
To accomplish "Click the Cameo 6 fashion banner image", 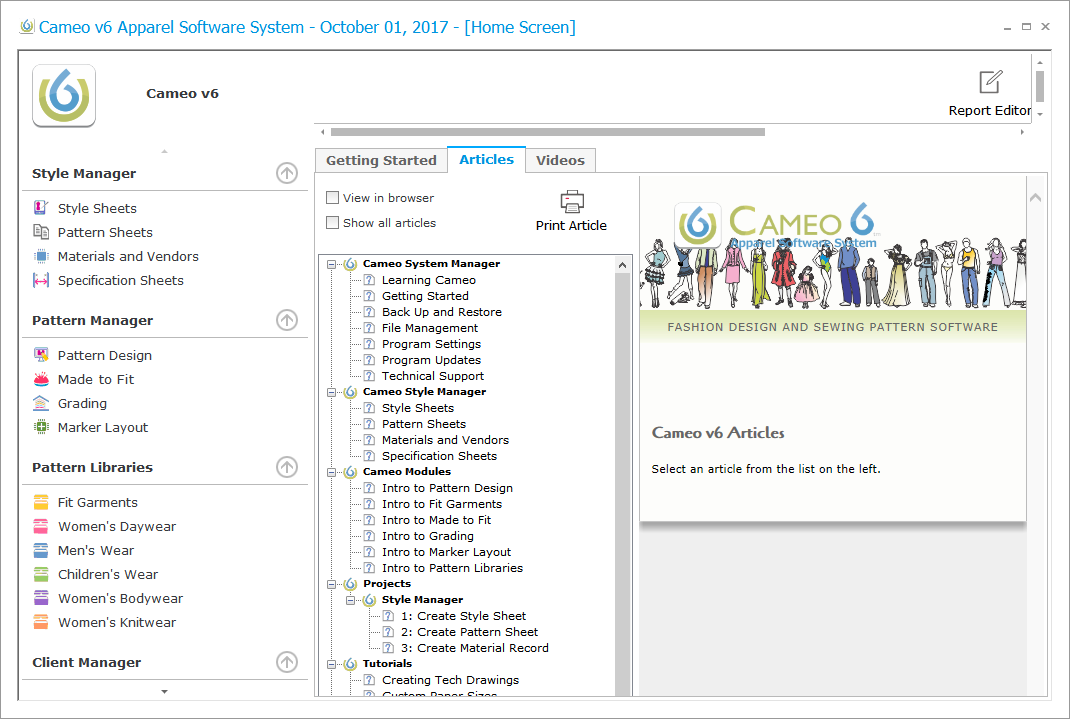I will [833, 259].
